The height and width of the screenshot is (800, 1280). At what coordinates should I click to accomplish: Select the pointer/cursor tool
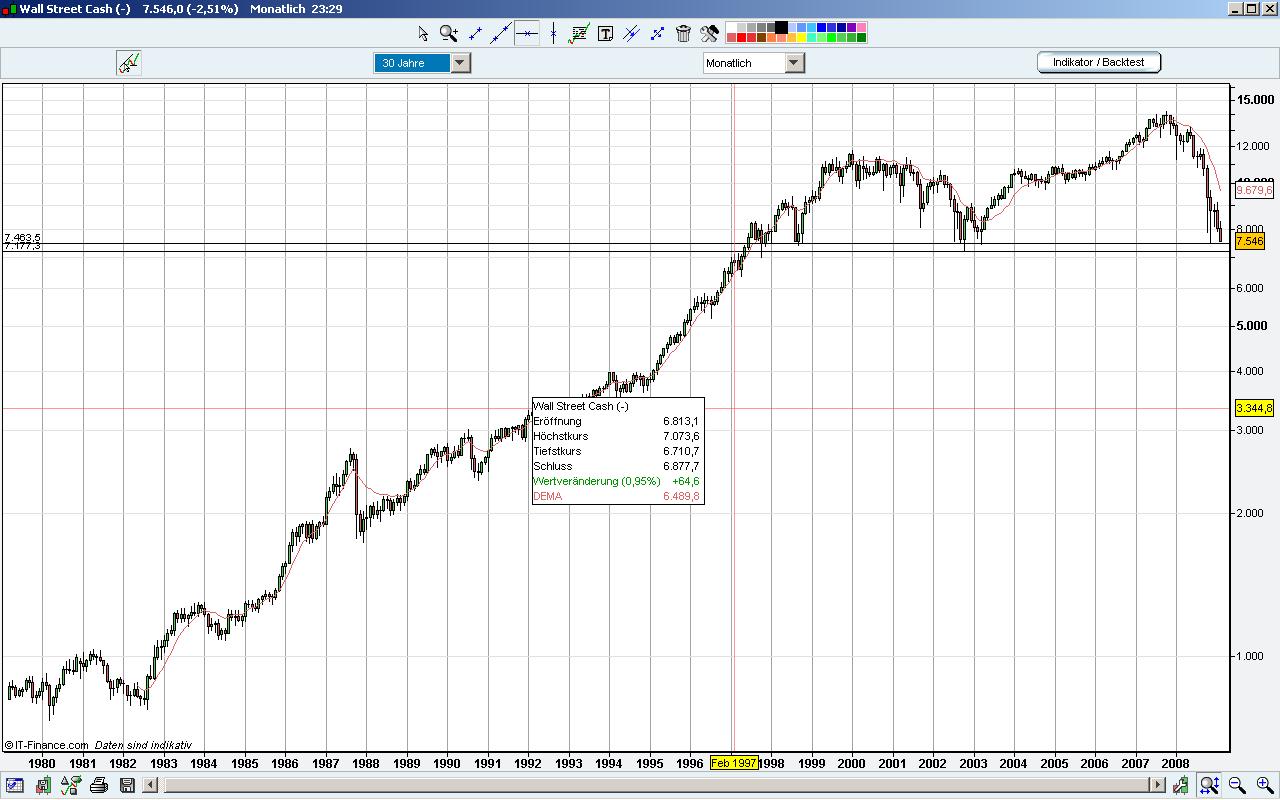click(423, 33)
